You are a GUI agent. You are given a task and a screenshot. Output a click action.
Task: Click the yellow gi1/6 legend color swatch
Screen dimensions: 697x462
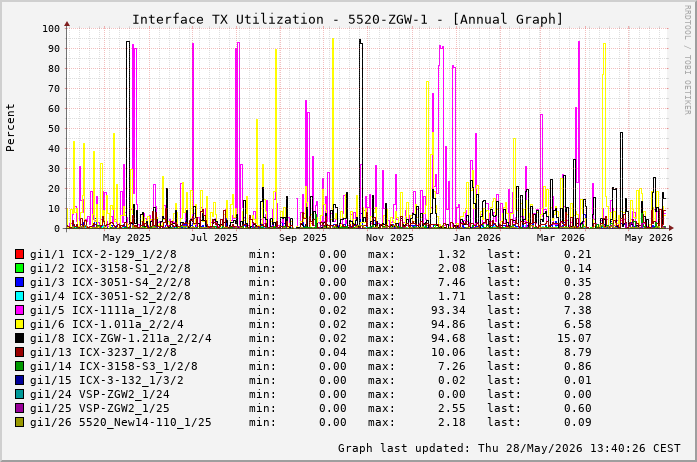click(x=19, y=324)
